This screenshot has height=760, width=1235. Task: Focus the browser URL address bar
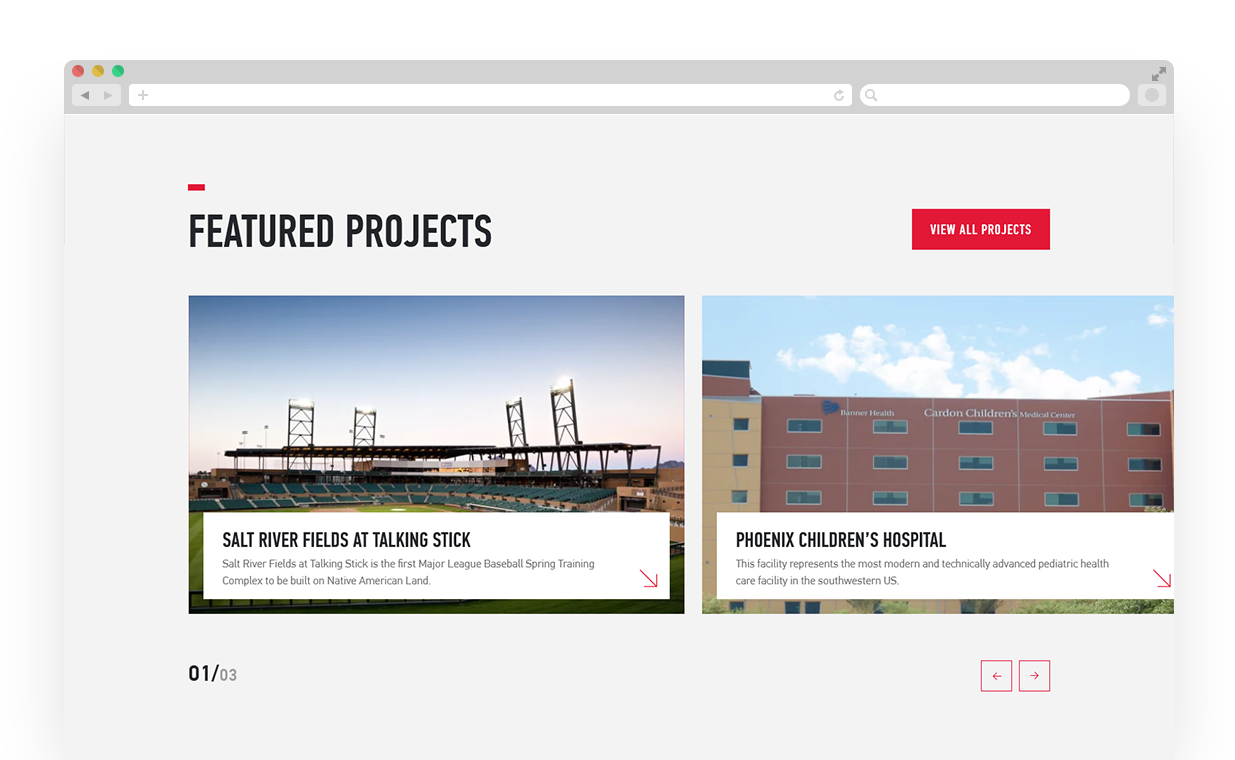pyautogui.click(x=490, y=95)
